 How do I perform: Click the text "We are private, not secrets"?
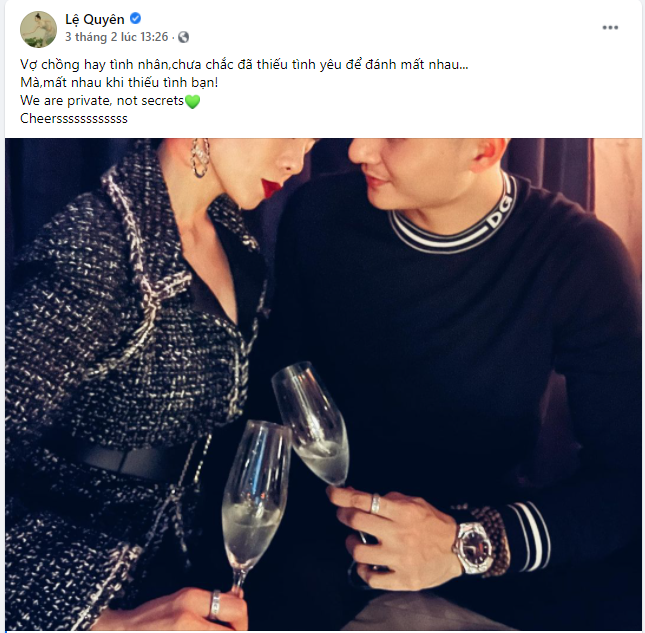click(x=102, y=101)
